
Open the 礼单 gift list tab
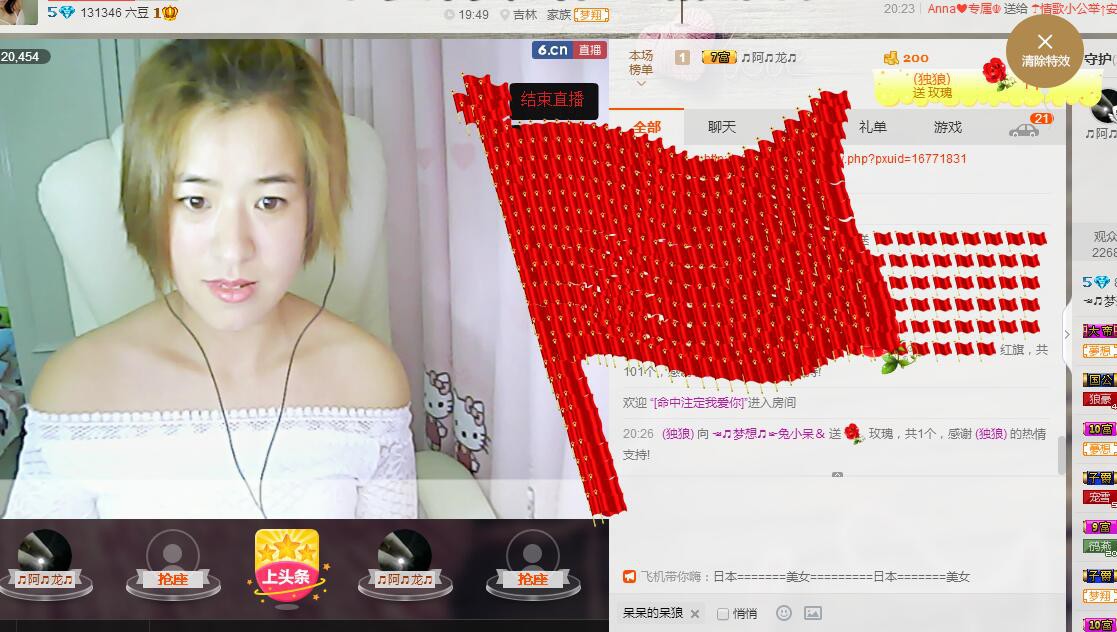873,128
